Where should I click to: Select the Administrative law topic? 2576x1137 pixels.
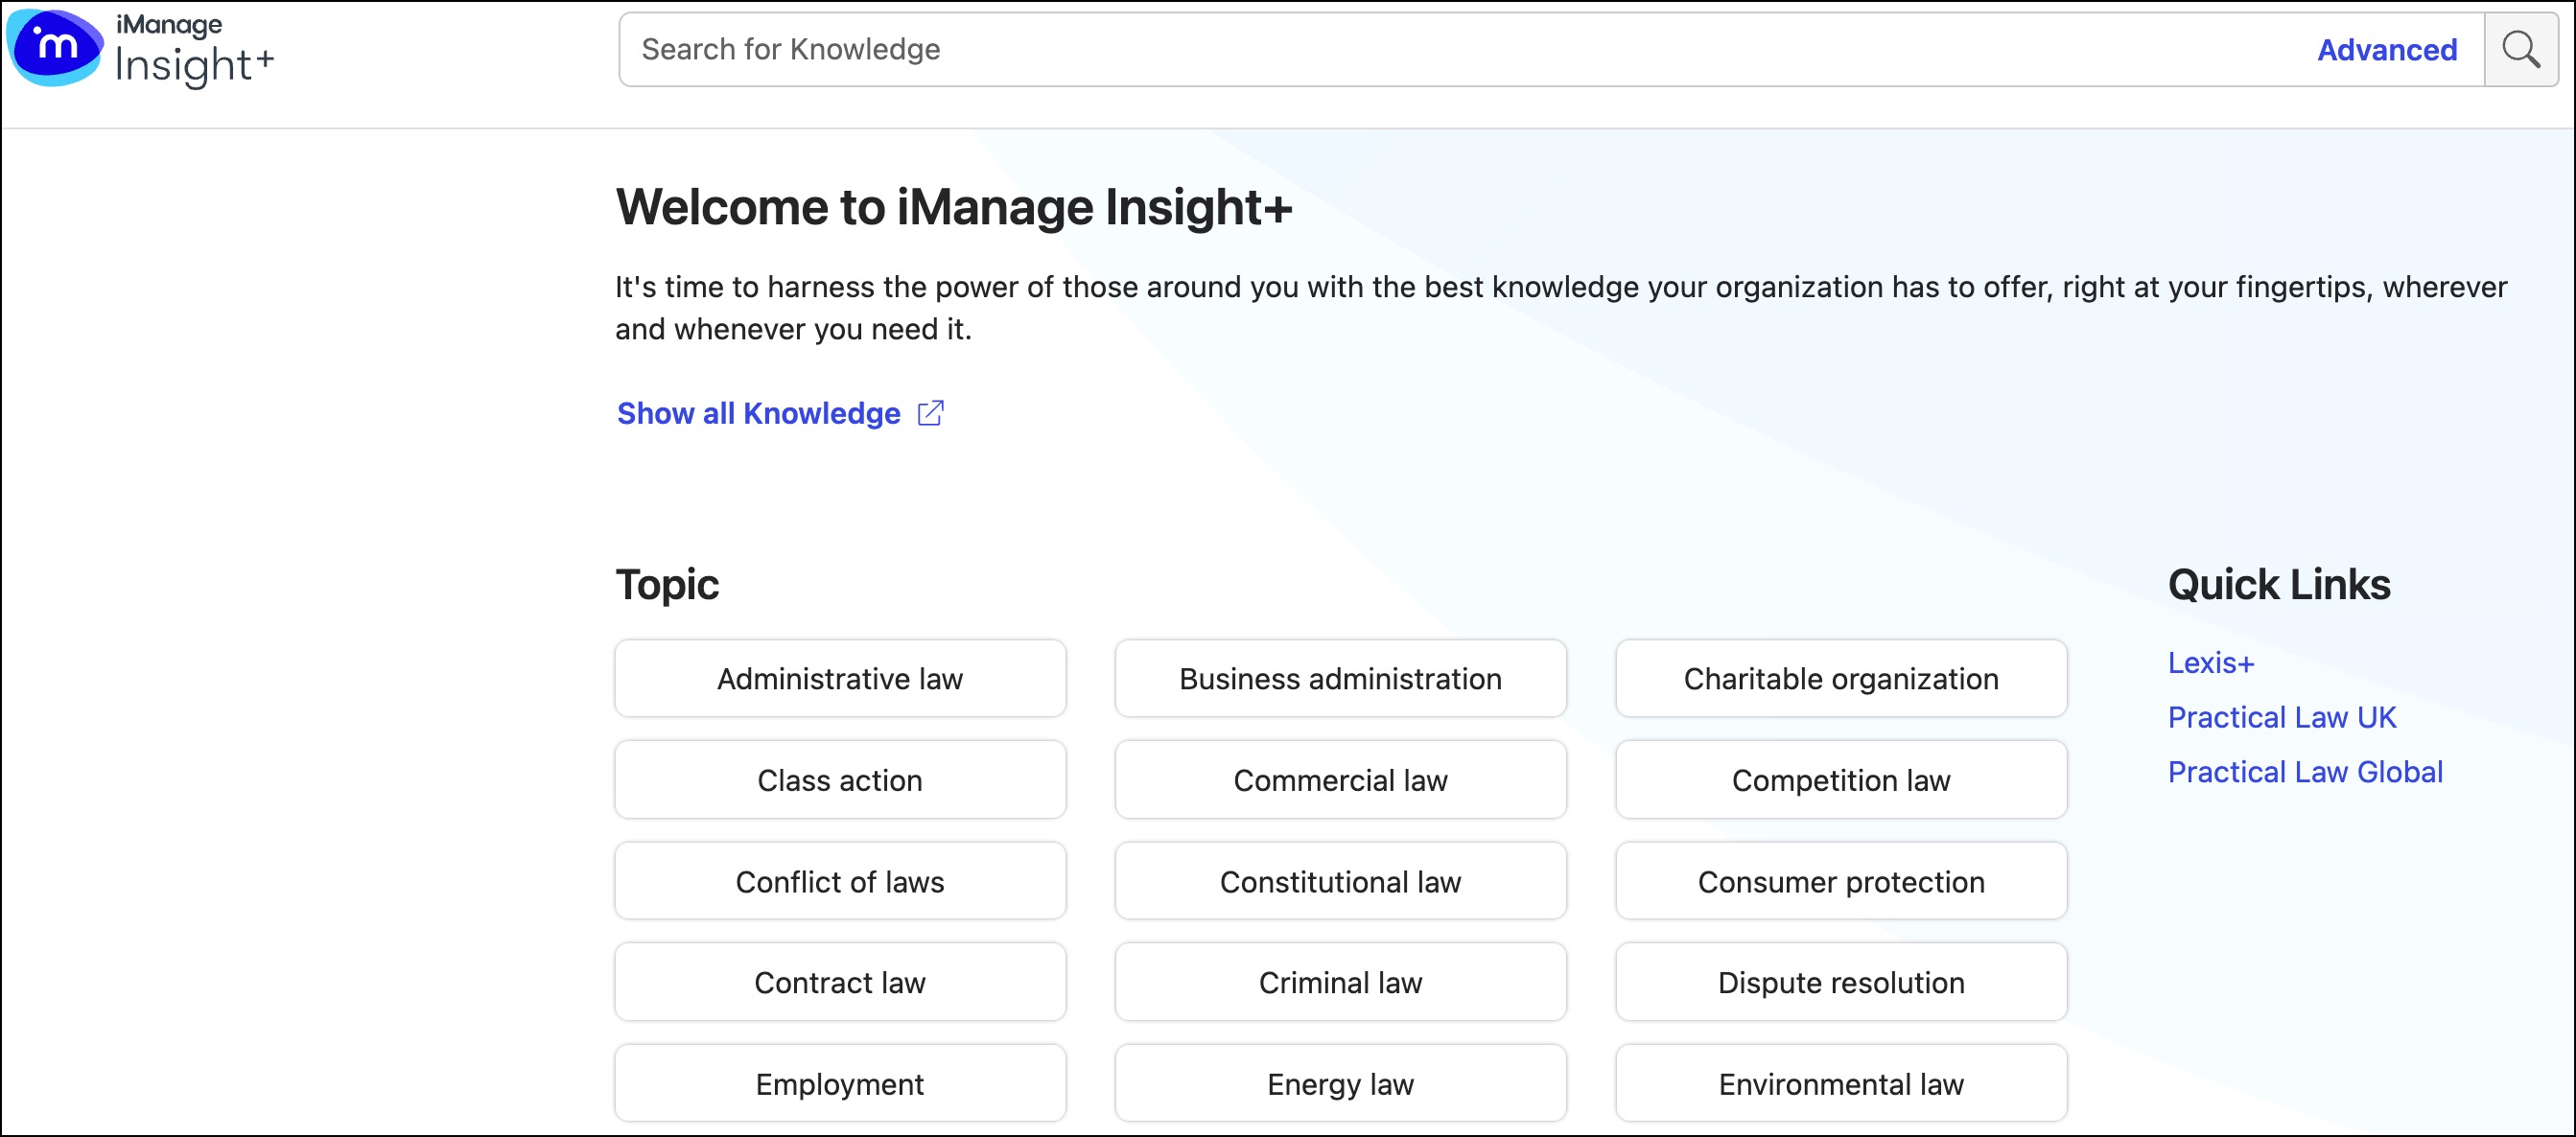pos(839,679)
